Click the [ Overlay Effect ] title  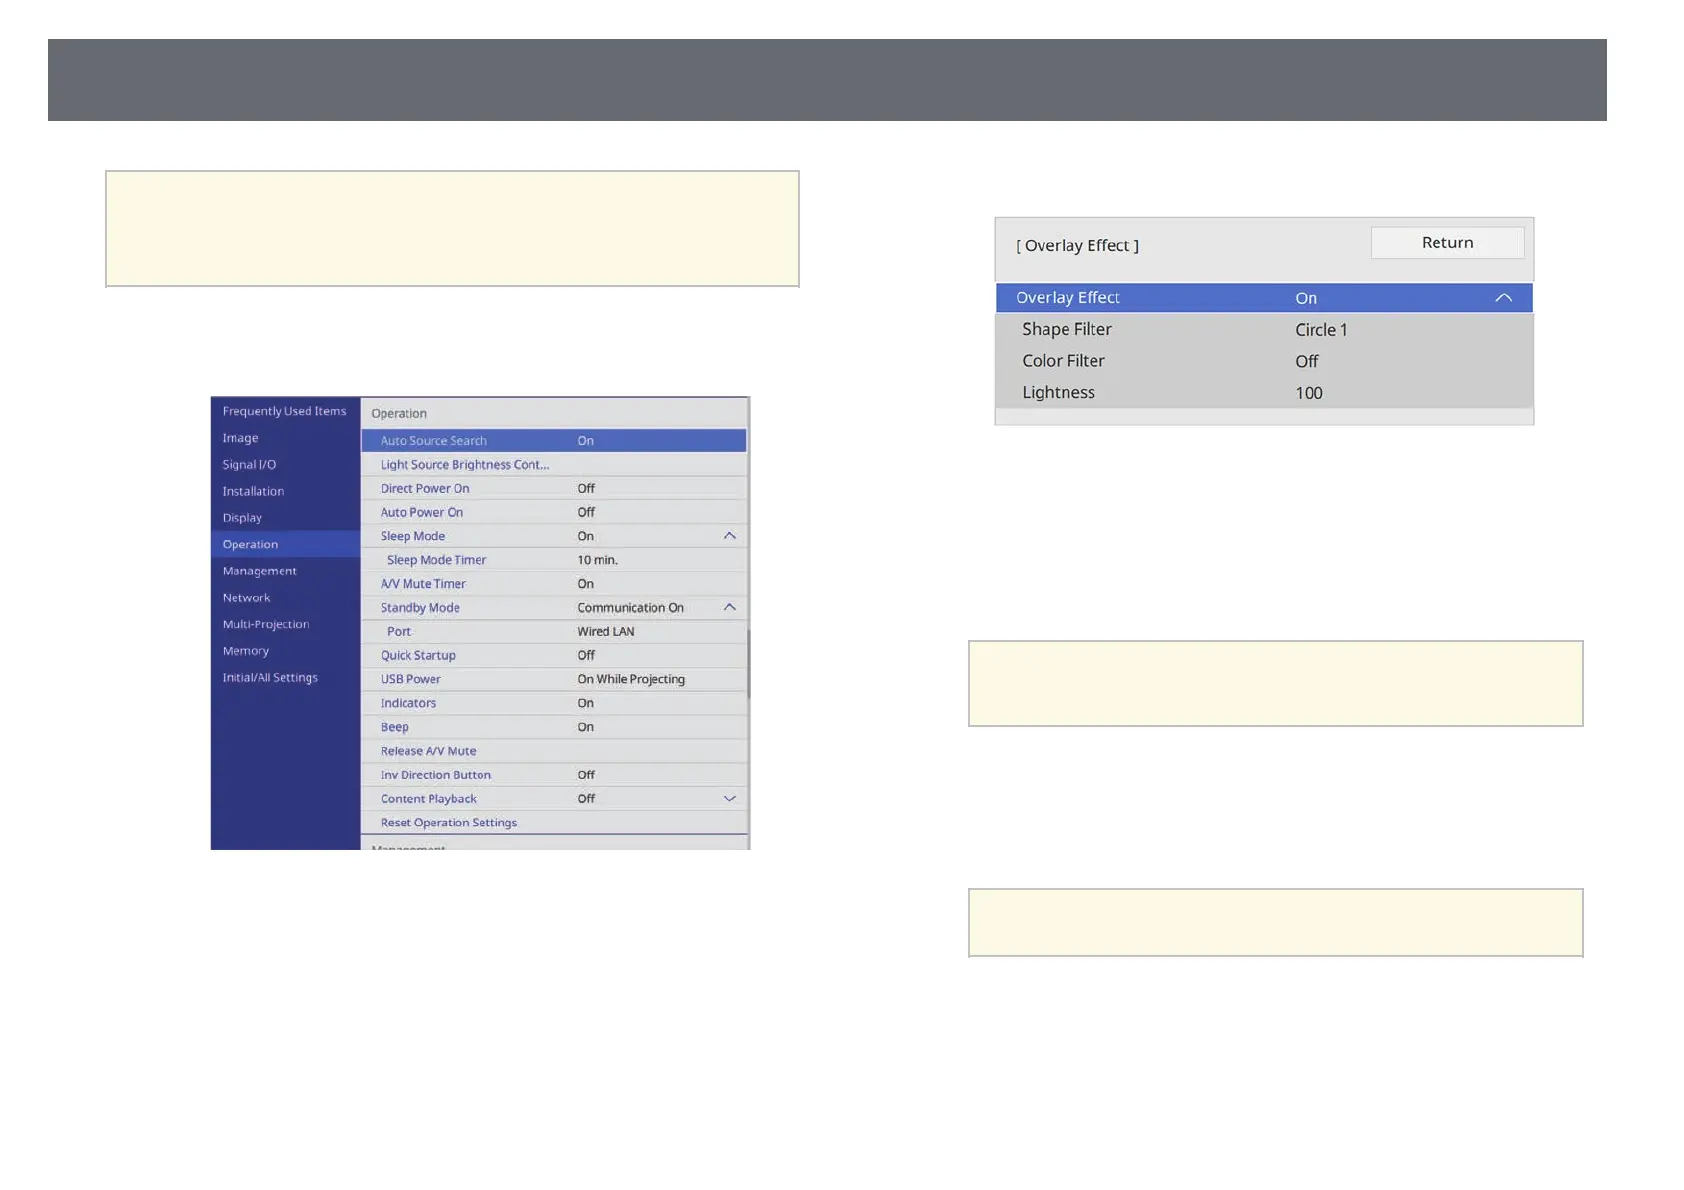point(1077,246)
